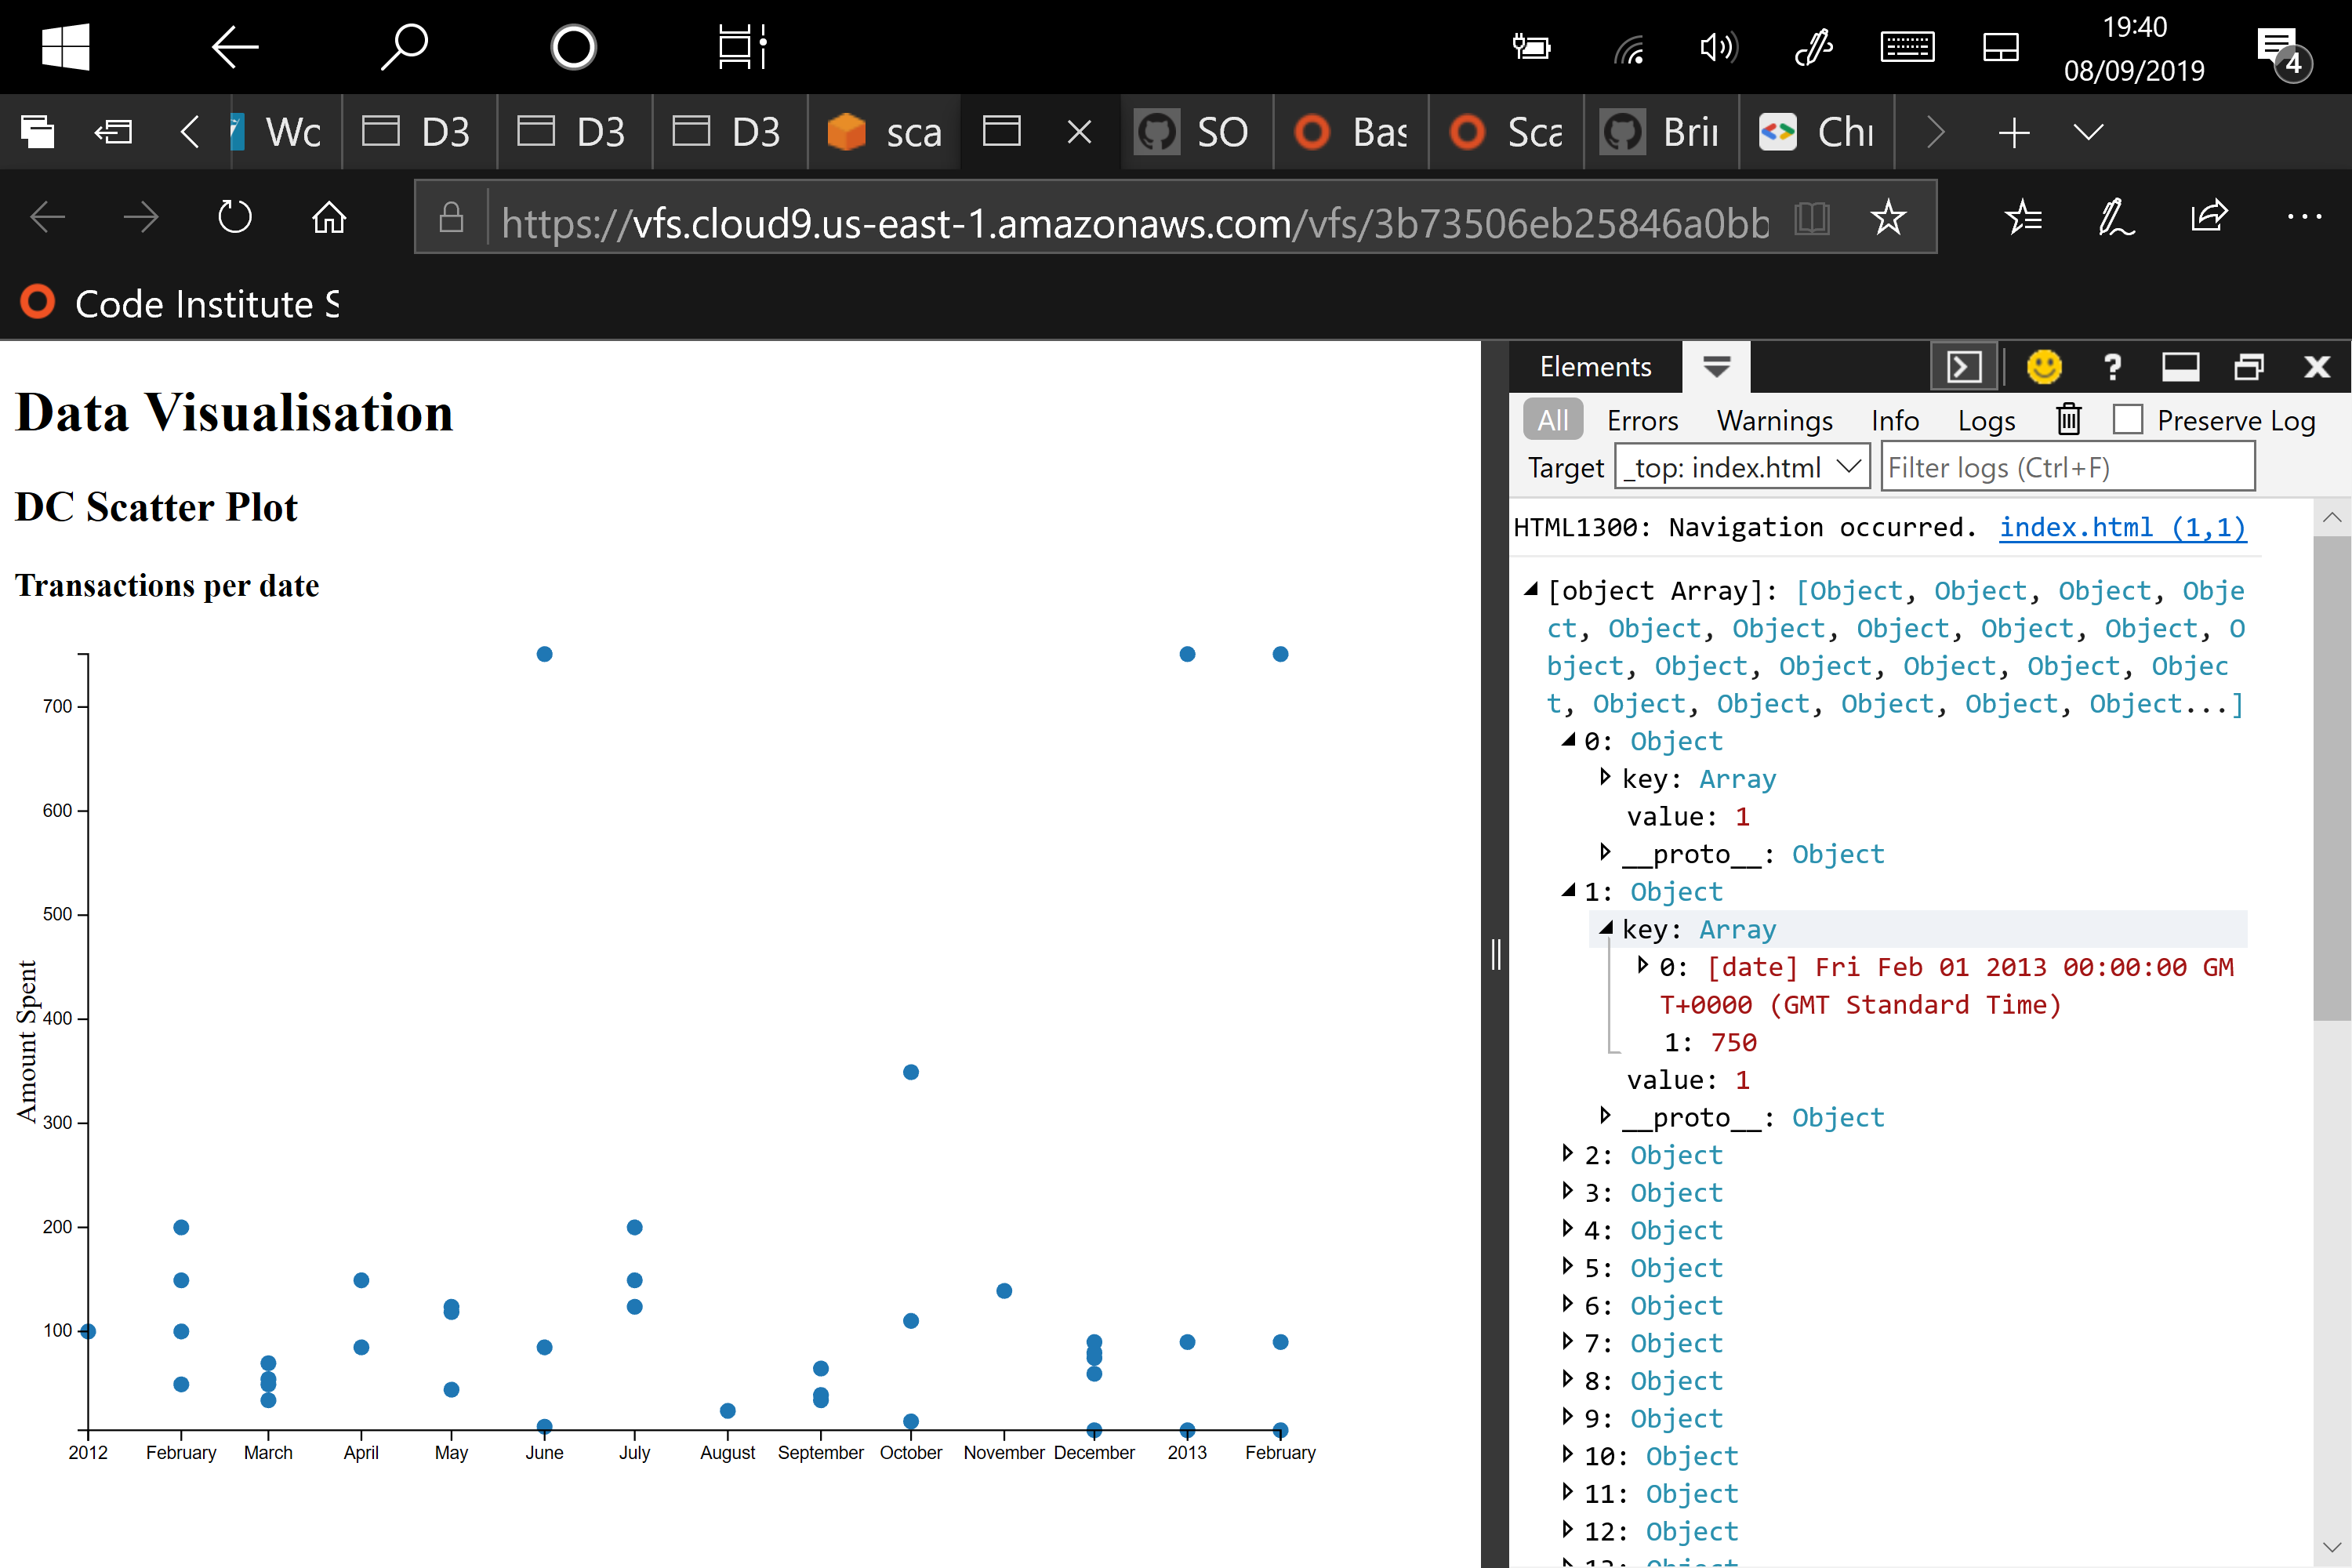Go to the browser home page
This screenshot has height=1568, width=2352.
point(329,217)
